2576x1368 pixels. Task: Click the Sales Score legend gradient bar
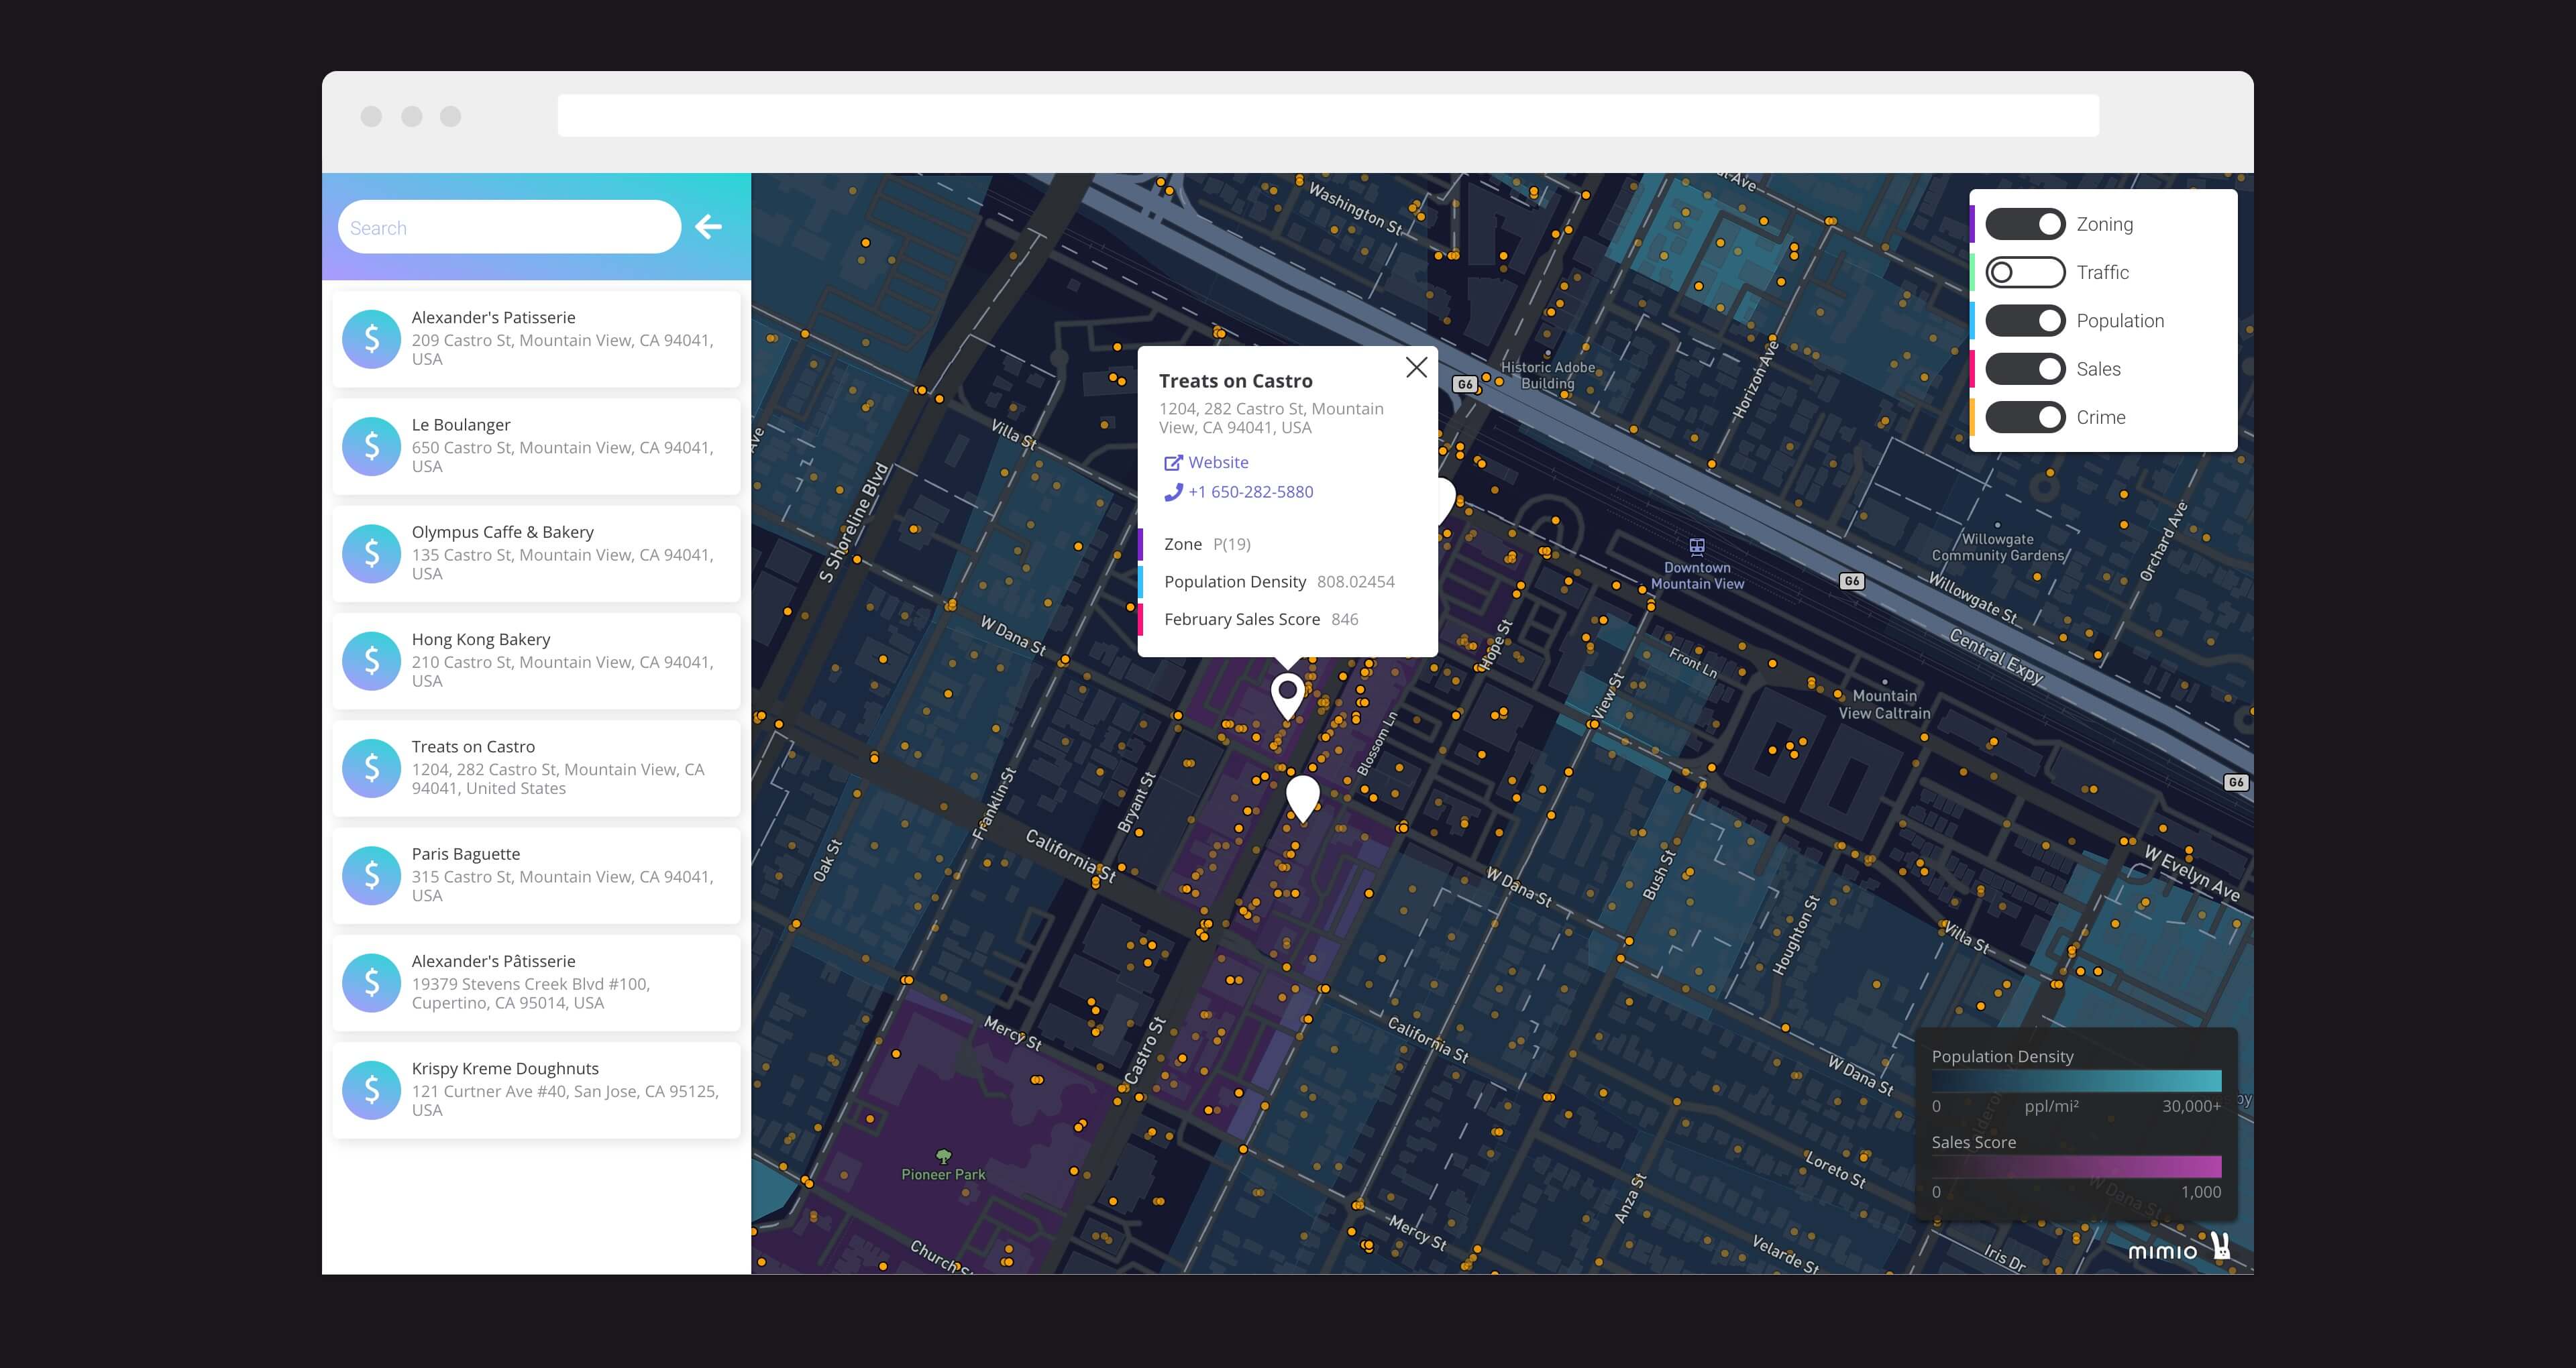pyautogui.click(x=2076, y=1166)
